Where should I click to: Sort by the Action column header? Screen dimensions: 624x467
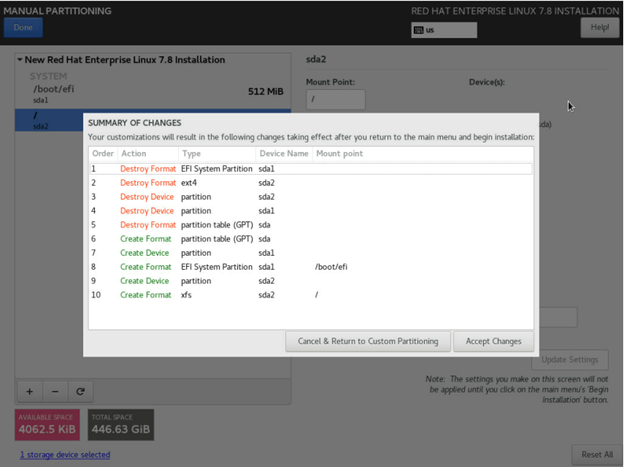[x=134, y=154]
